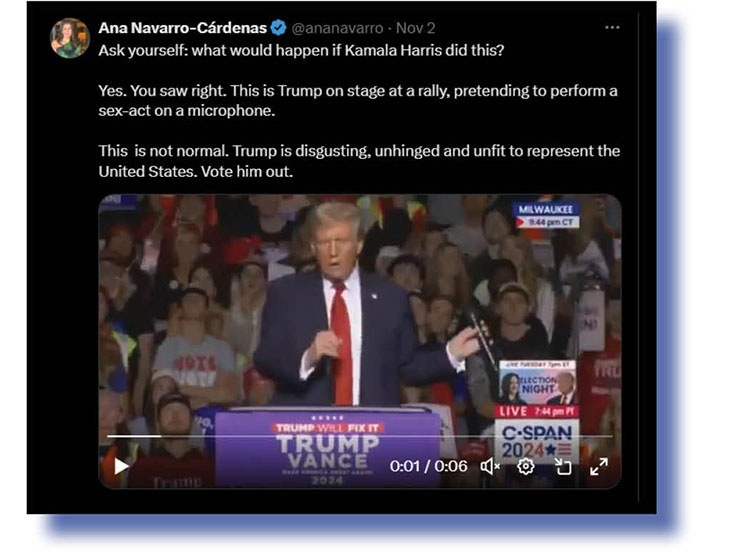Click the Ana Navarro-Cárdenas display name
This screenshot has height=556, width=737.
point(182,28)
